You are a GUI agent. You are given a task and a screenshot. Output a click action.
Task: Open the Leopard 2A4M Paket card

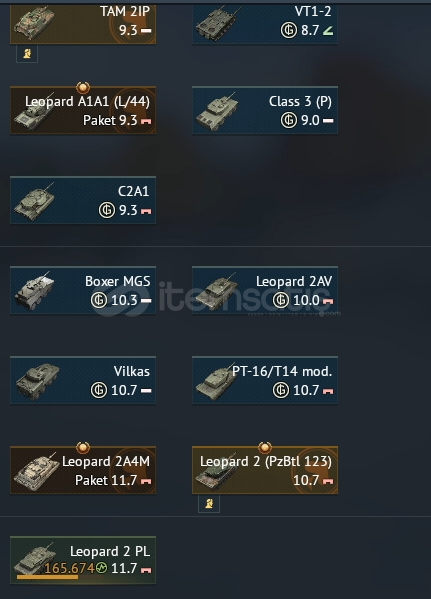pos(83,470)
